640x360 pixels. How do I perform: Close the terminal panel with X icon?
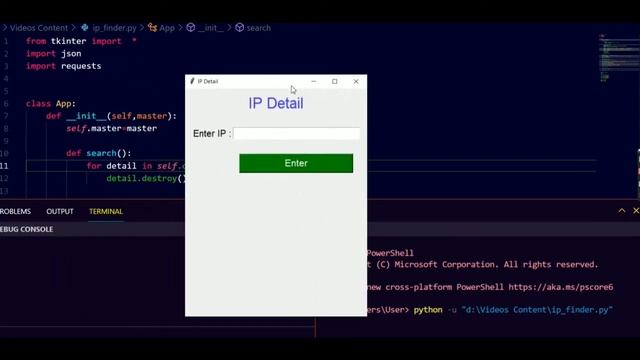coord(636,211)
